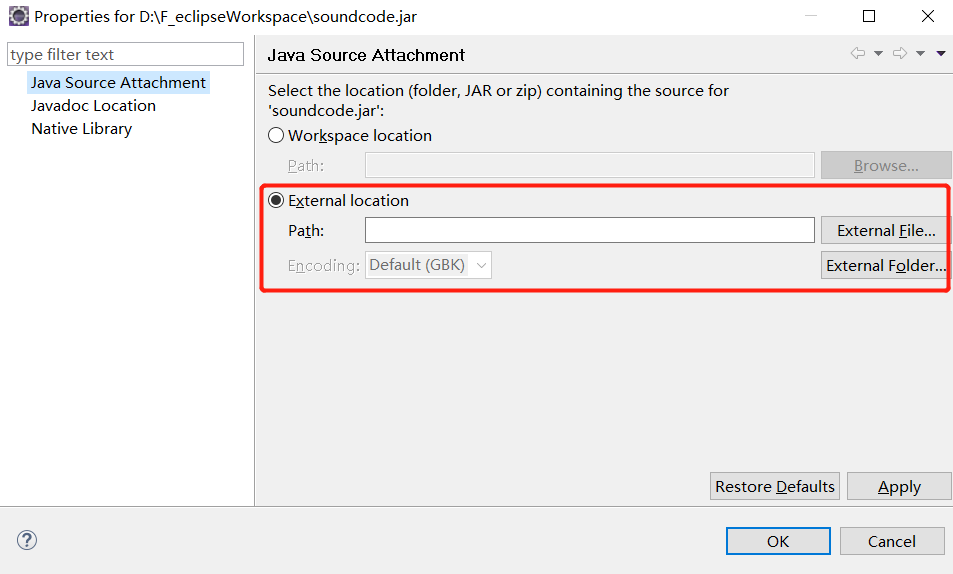This screenshot has width=953, height=574.
Task: Open the Encoding Default (GBK) dropdown
Action: point(428,265)
